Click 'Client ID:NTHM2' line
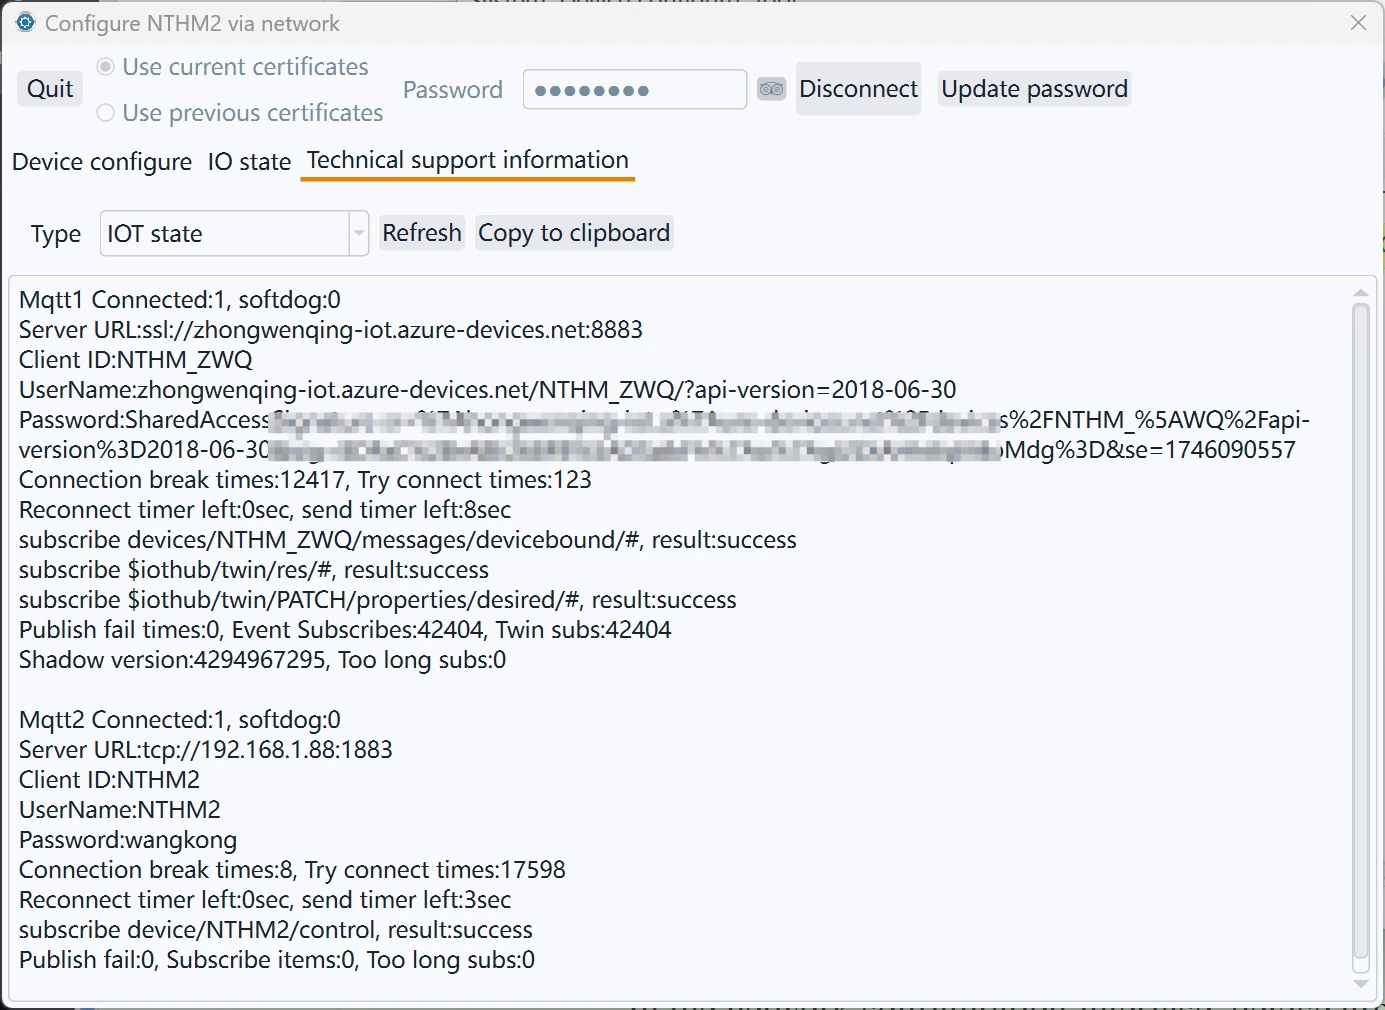The image size is (1385, 1010). point(110,780)
